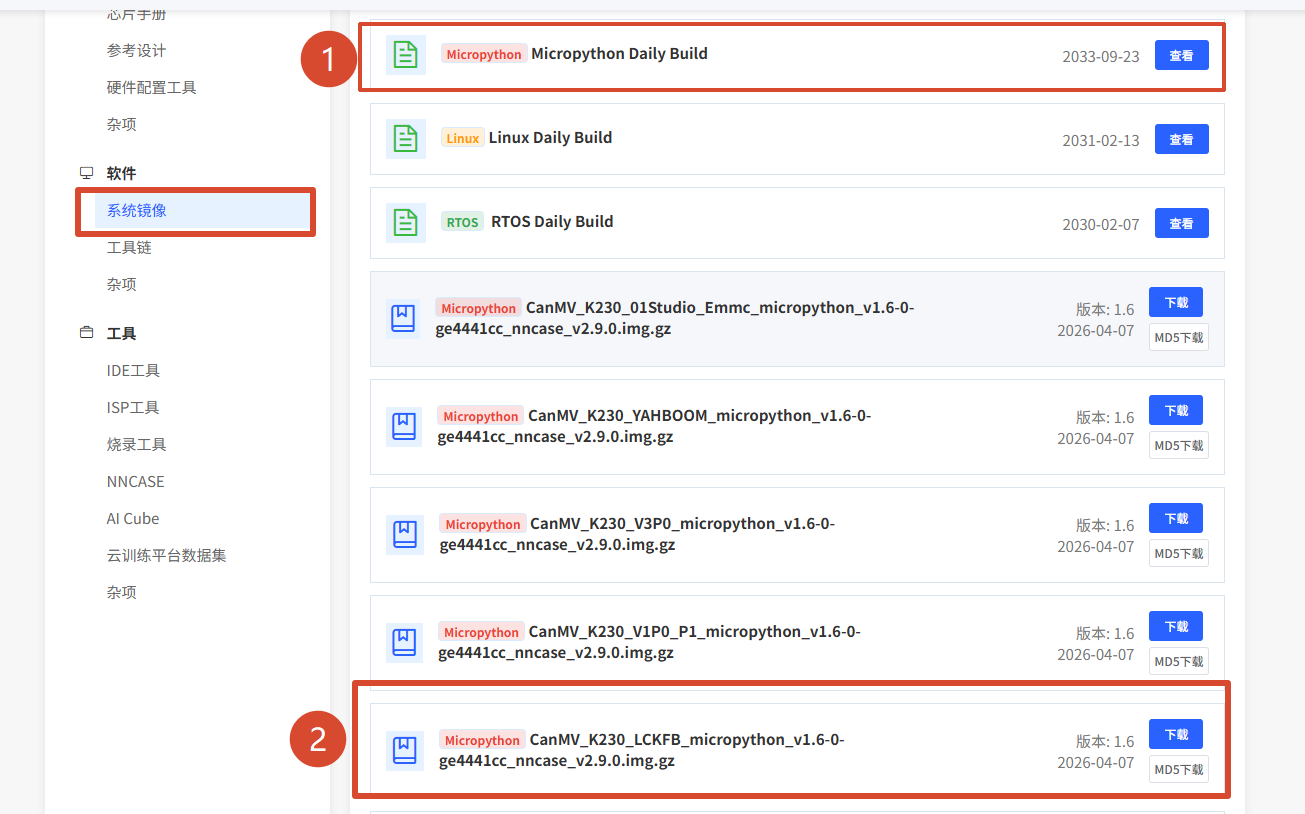Click the Linux Daily Build title

coord(550,138)
